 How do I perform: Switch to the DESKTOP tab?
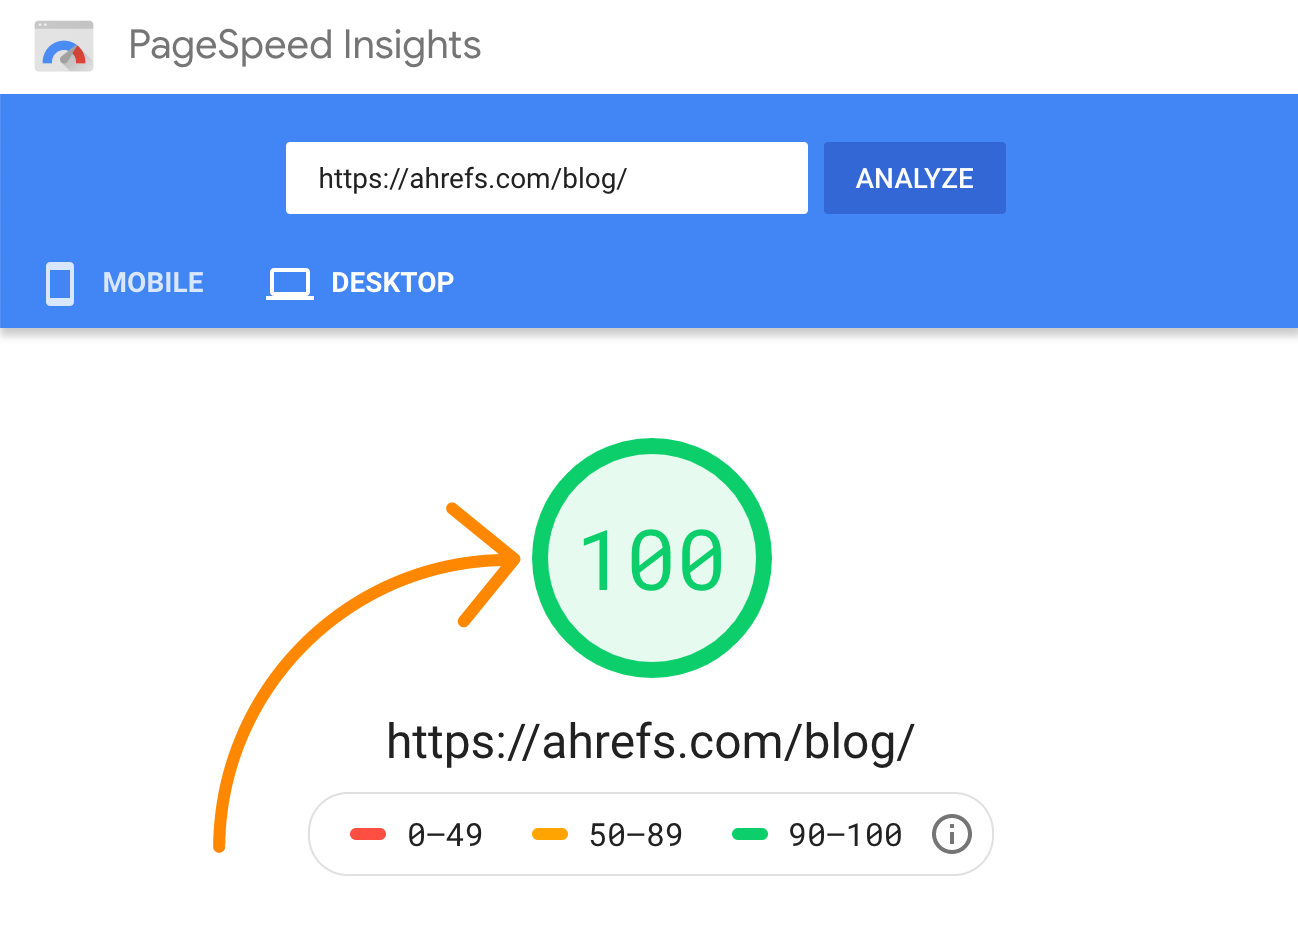(392, 282)
